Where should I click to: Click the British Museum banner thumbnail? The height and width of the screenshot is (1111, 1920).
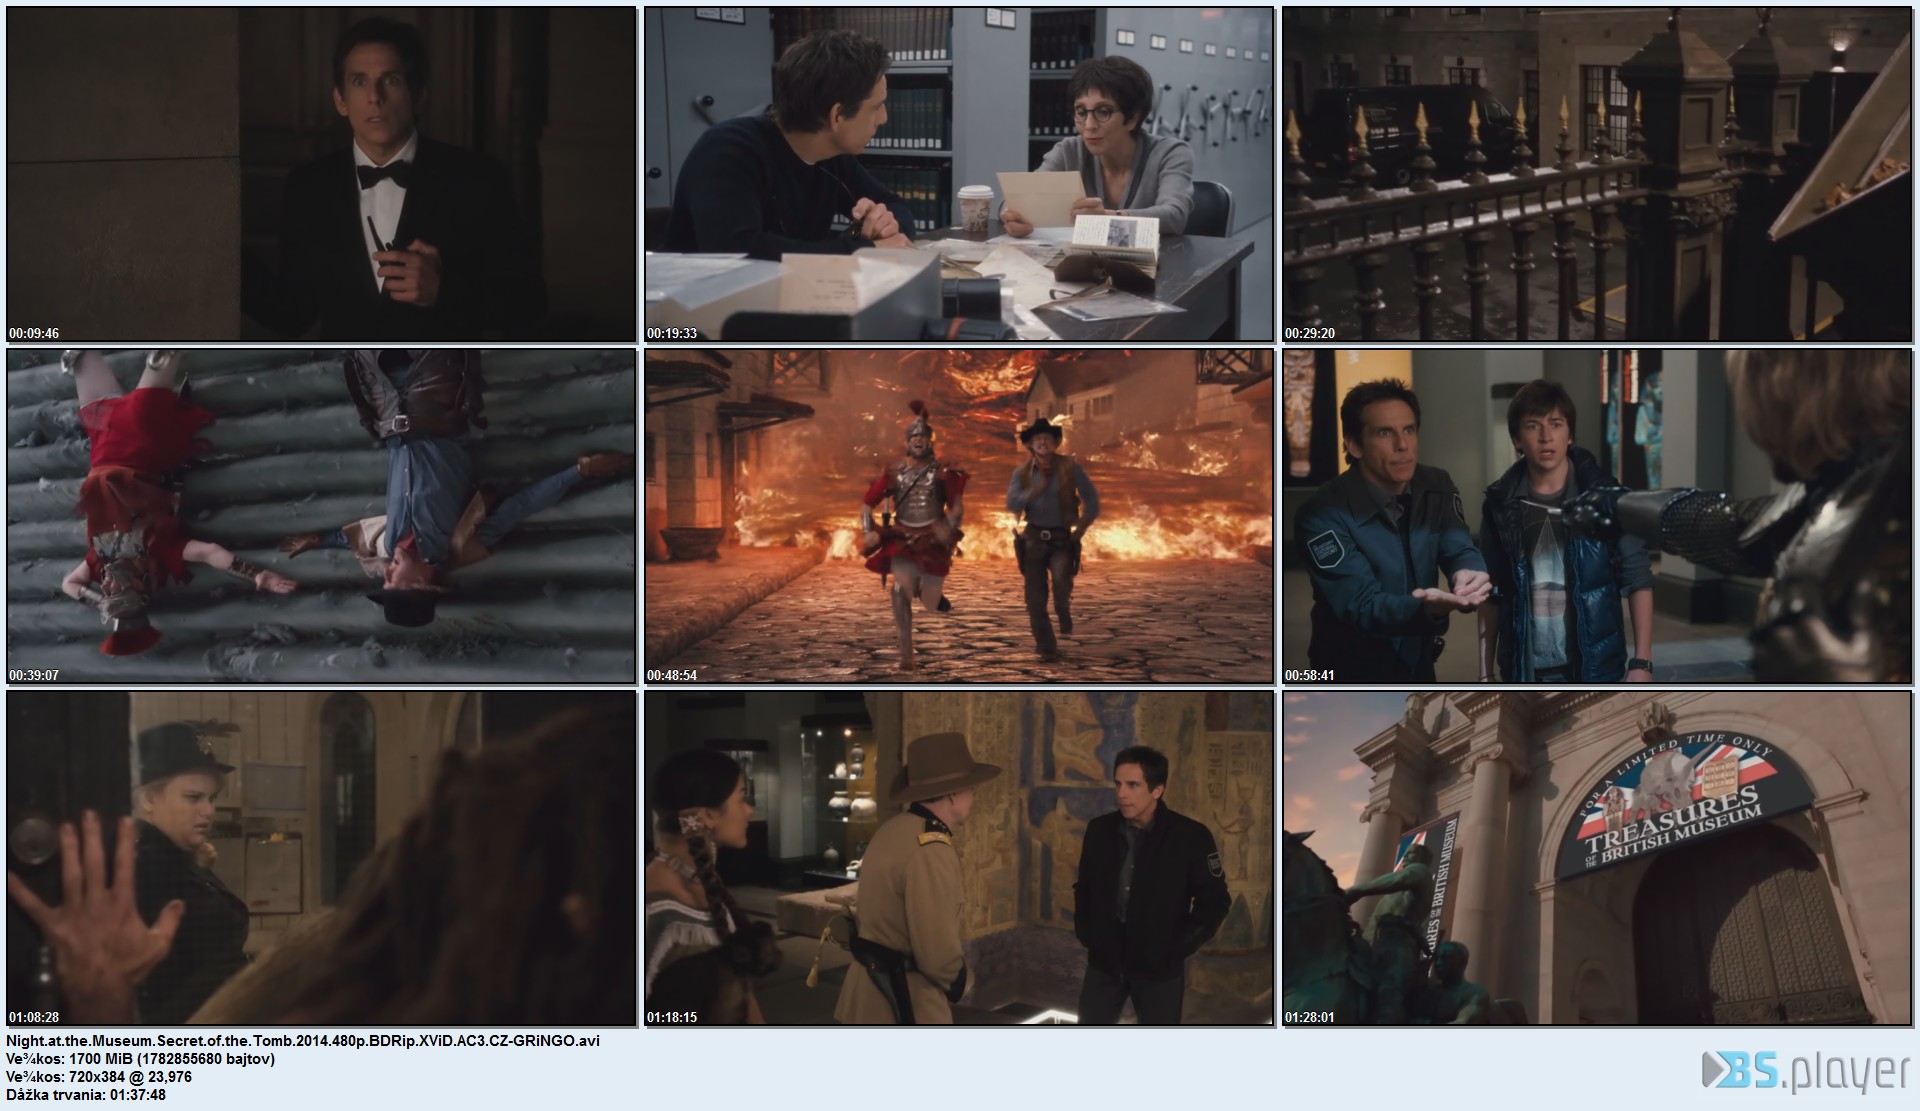1597,858
